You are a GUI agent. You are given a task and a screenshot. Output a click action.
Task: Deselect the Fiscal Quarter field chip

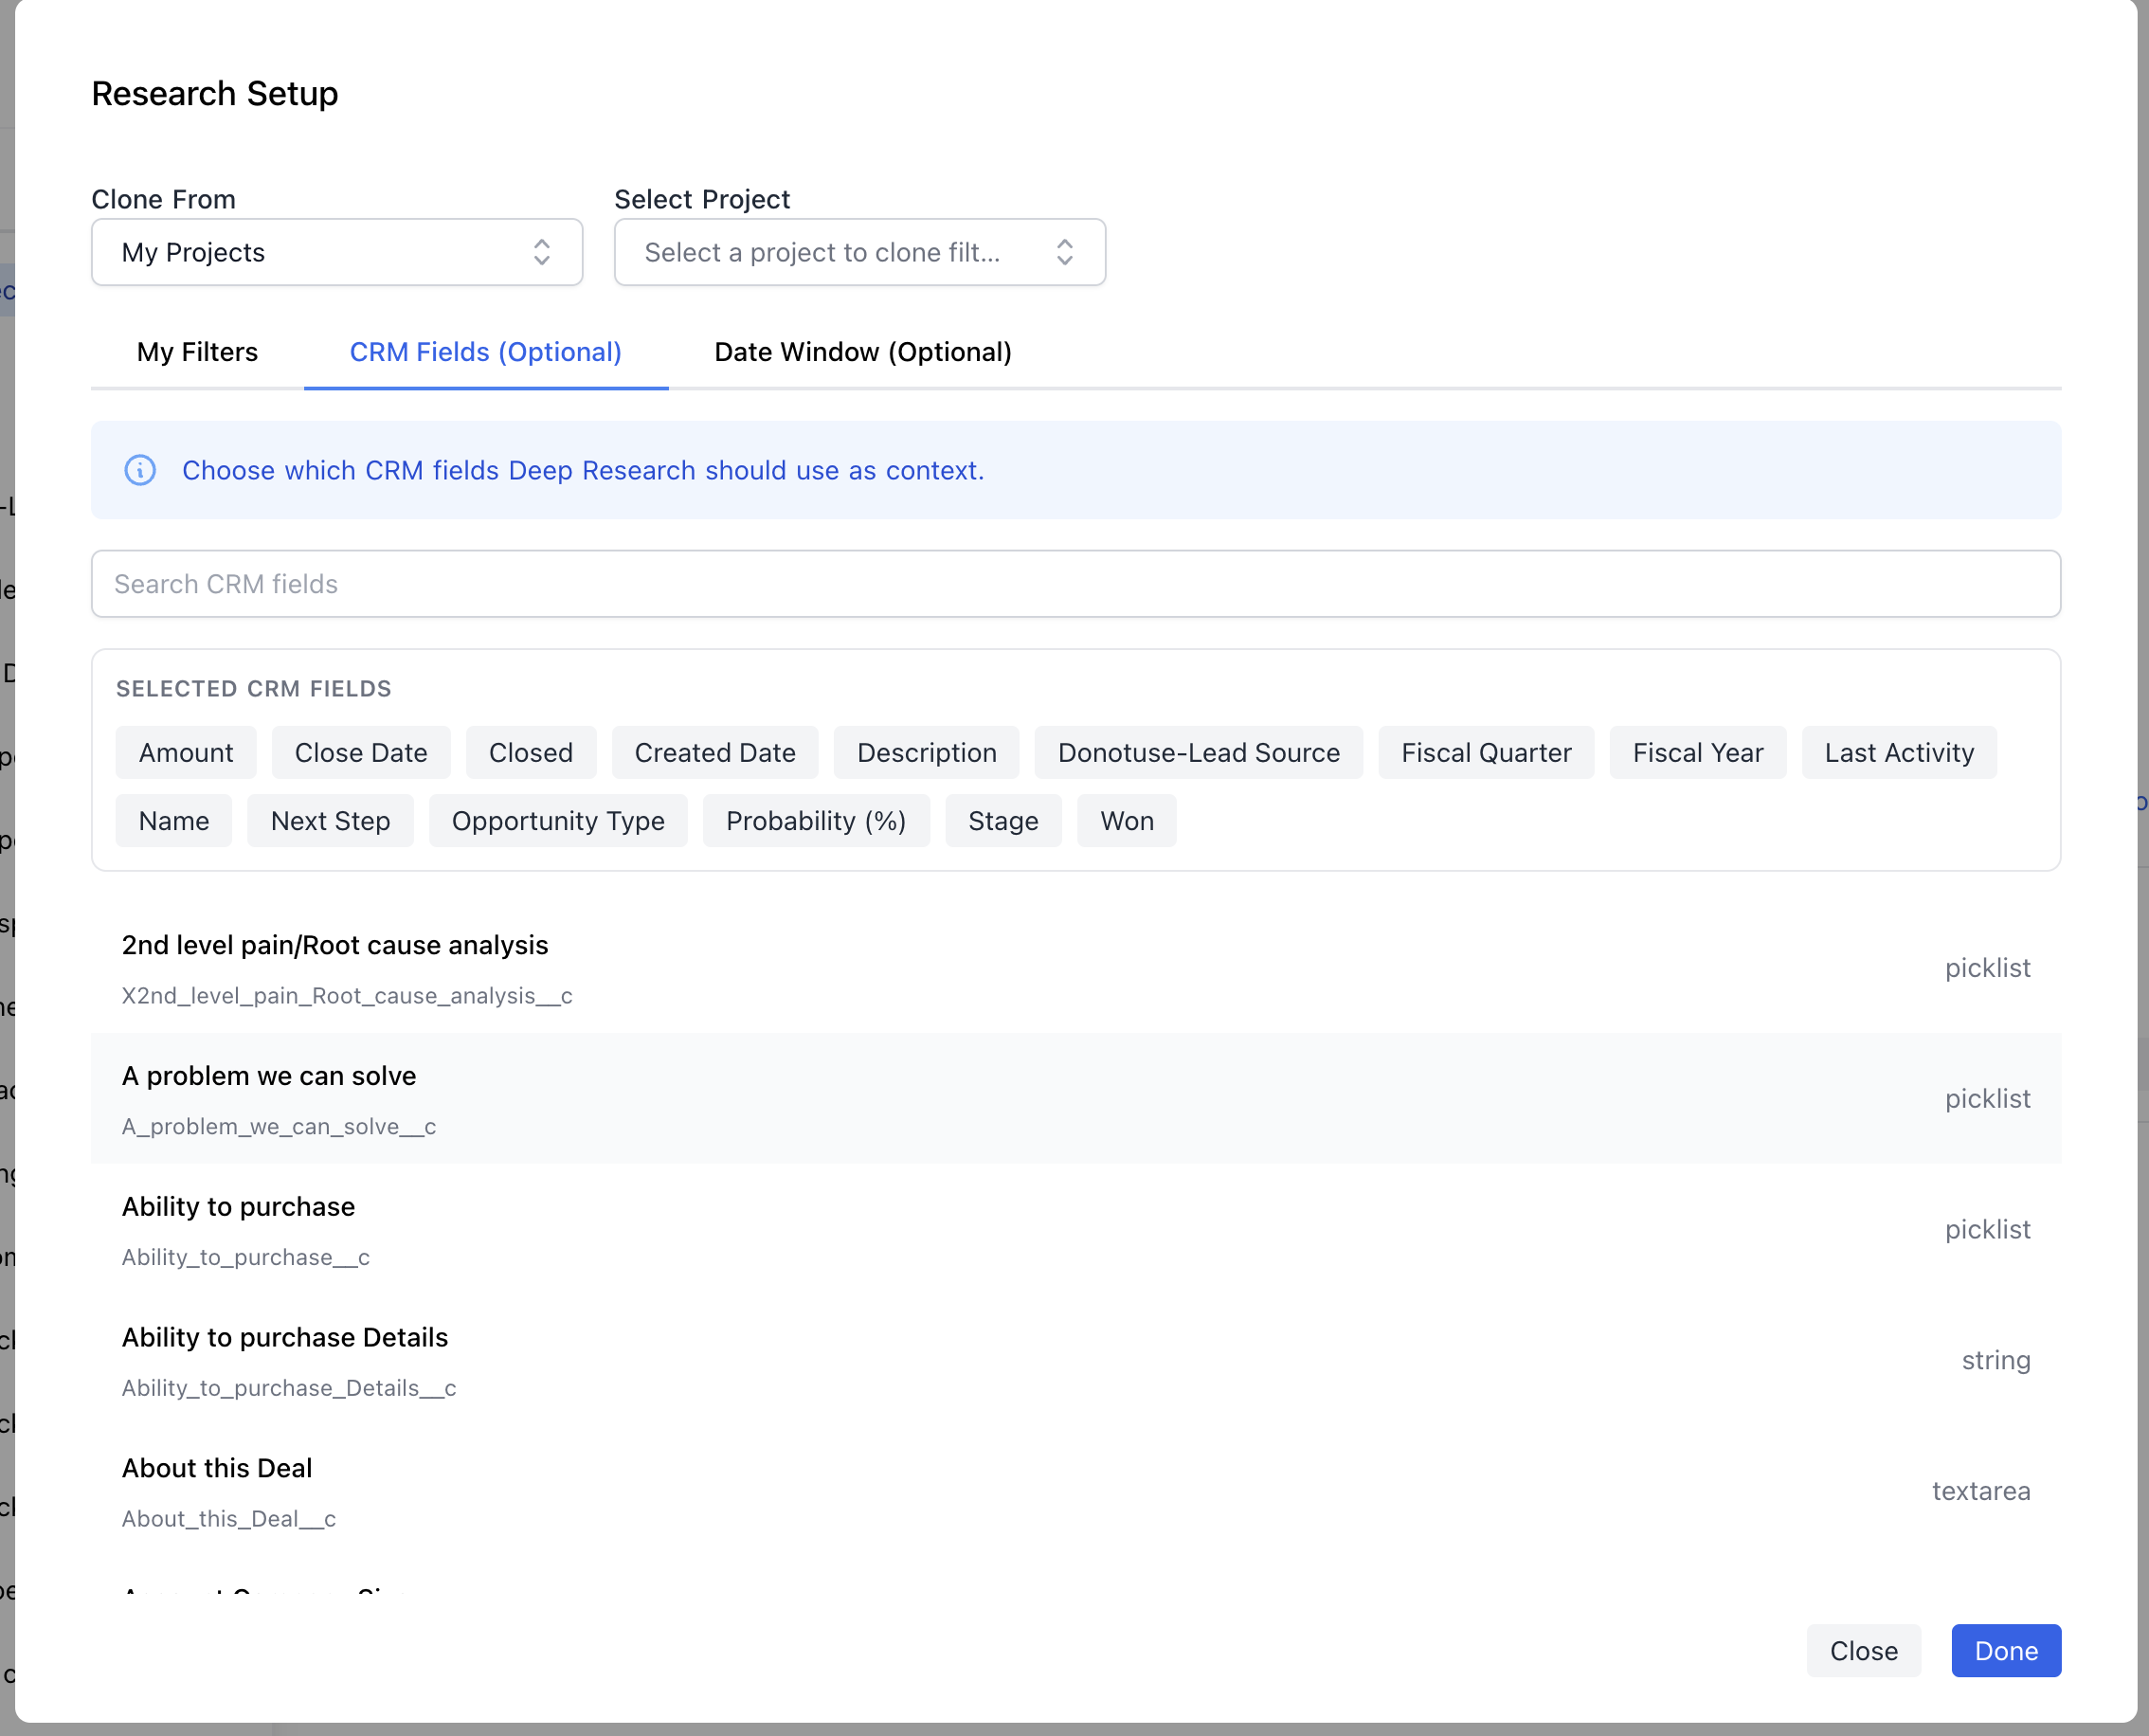(1486, 752)
